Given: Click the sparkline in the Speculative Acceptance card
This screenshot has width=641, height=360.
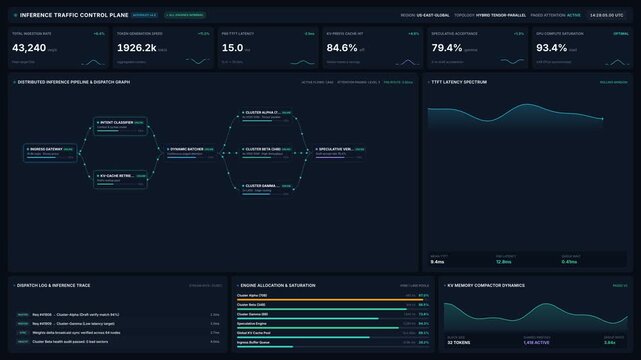Looking at the screenshot, I should [512, 61].
